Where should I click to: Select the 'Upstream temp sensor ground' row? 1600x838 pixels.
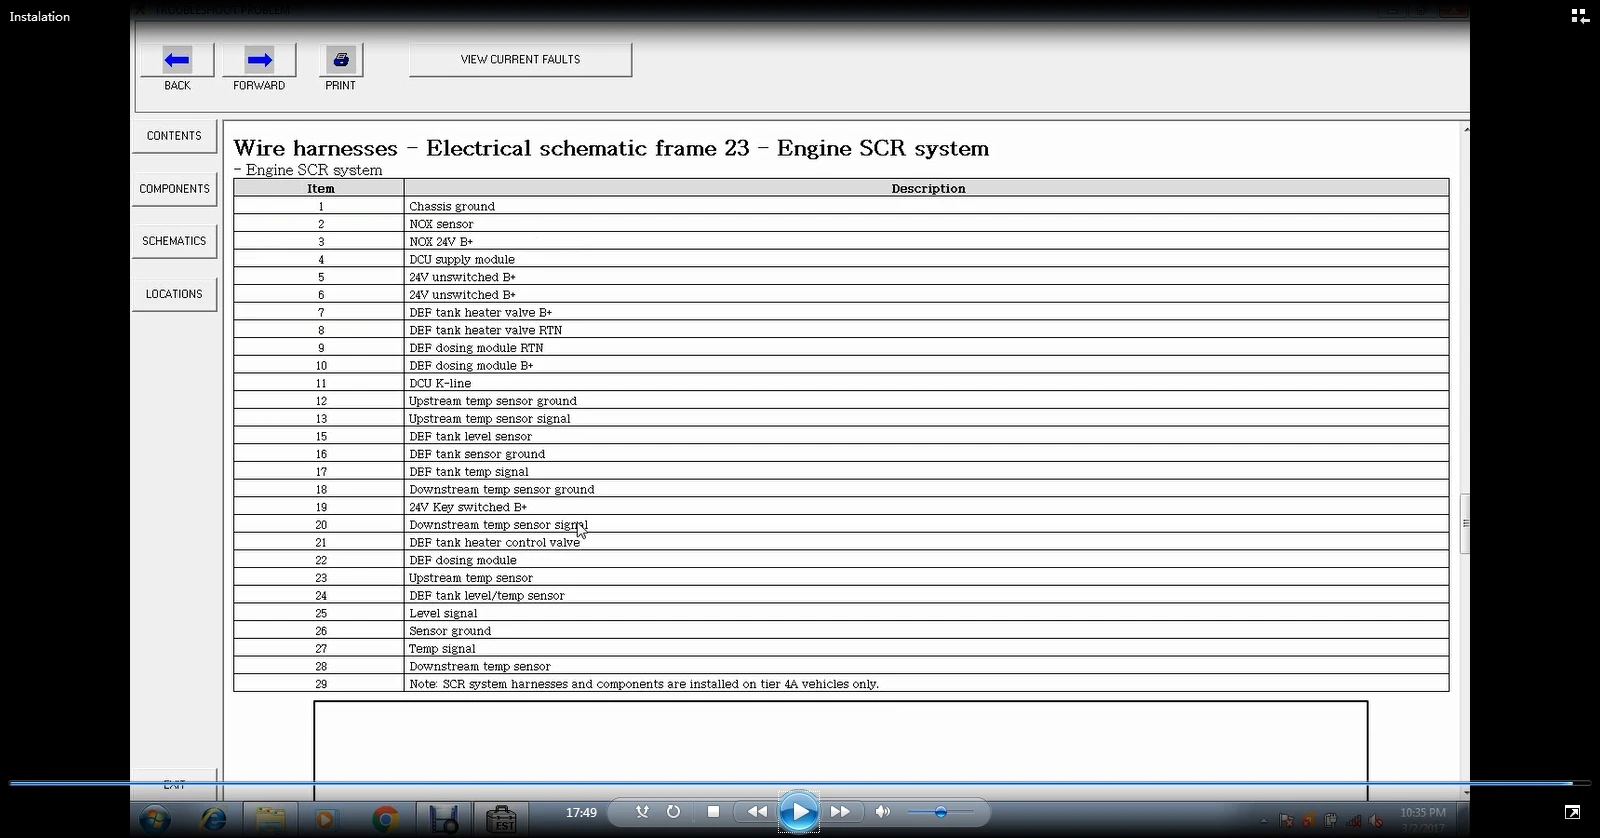point(841,401)
